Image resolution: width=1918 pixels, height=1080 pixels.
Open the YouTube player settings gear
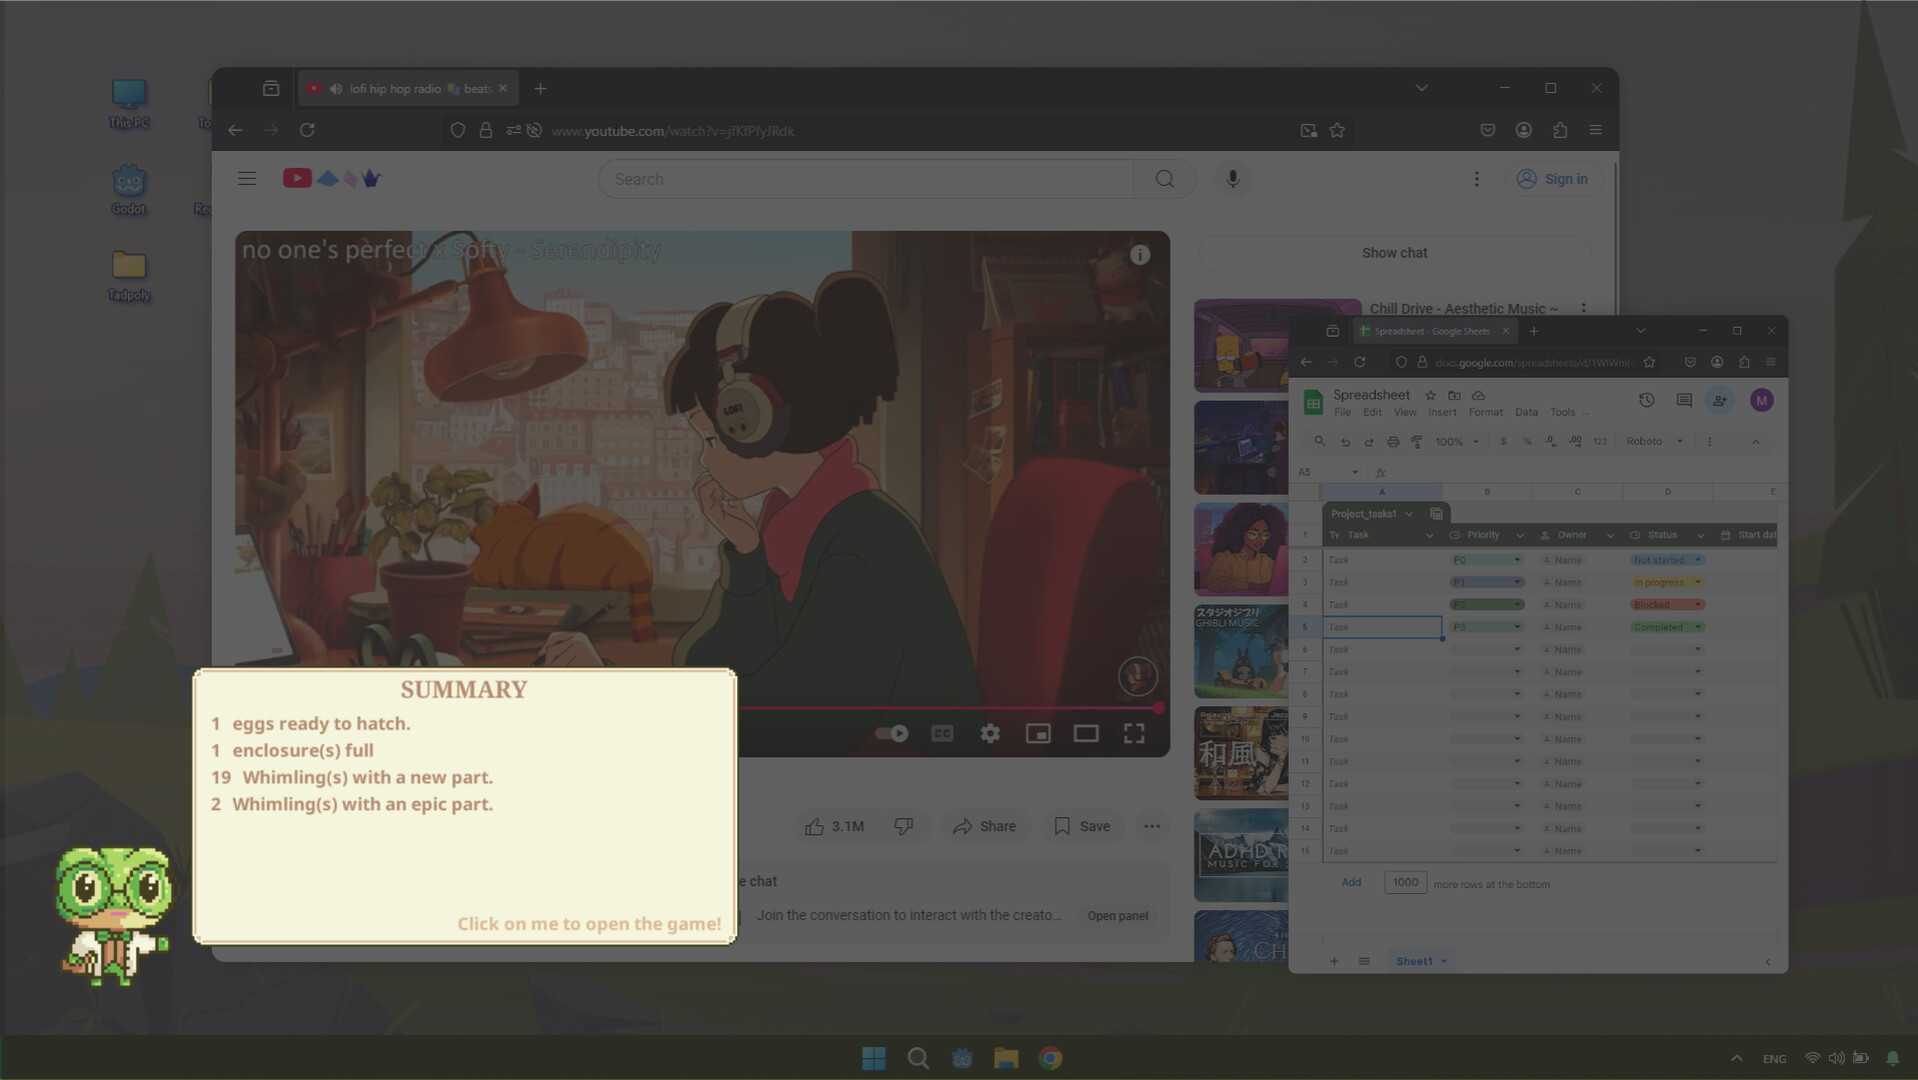[989, 733]
